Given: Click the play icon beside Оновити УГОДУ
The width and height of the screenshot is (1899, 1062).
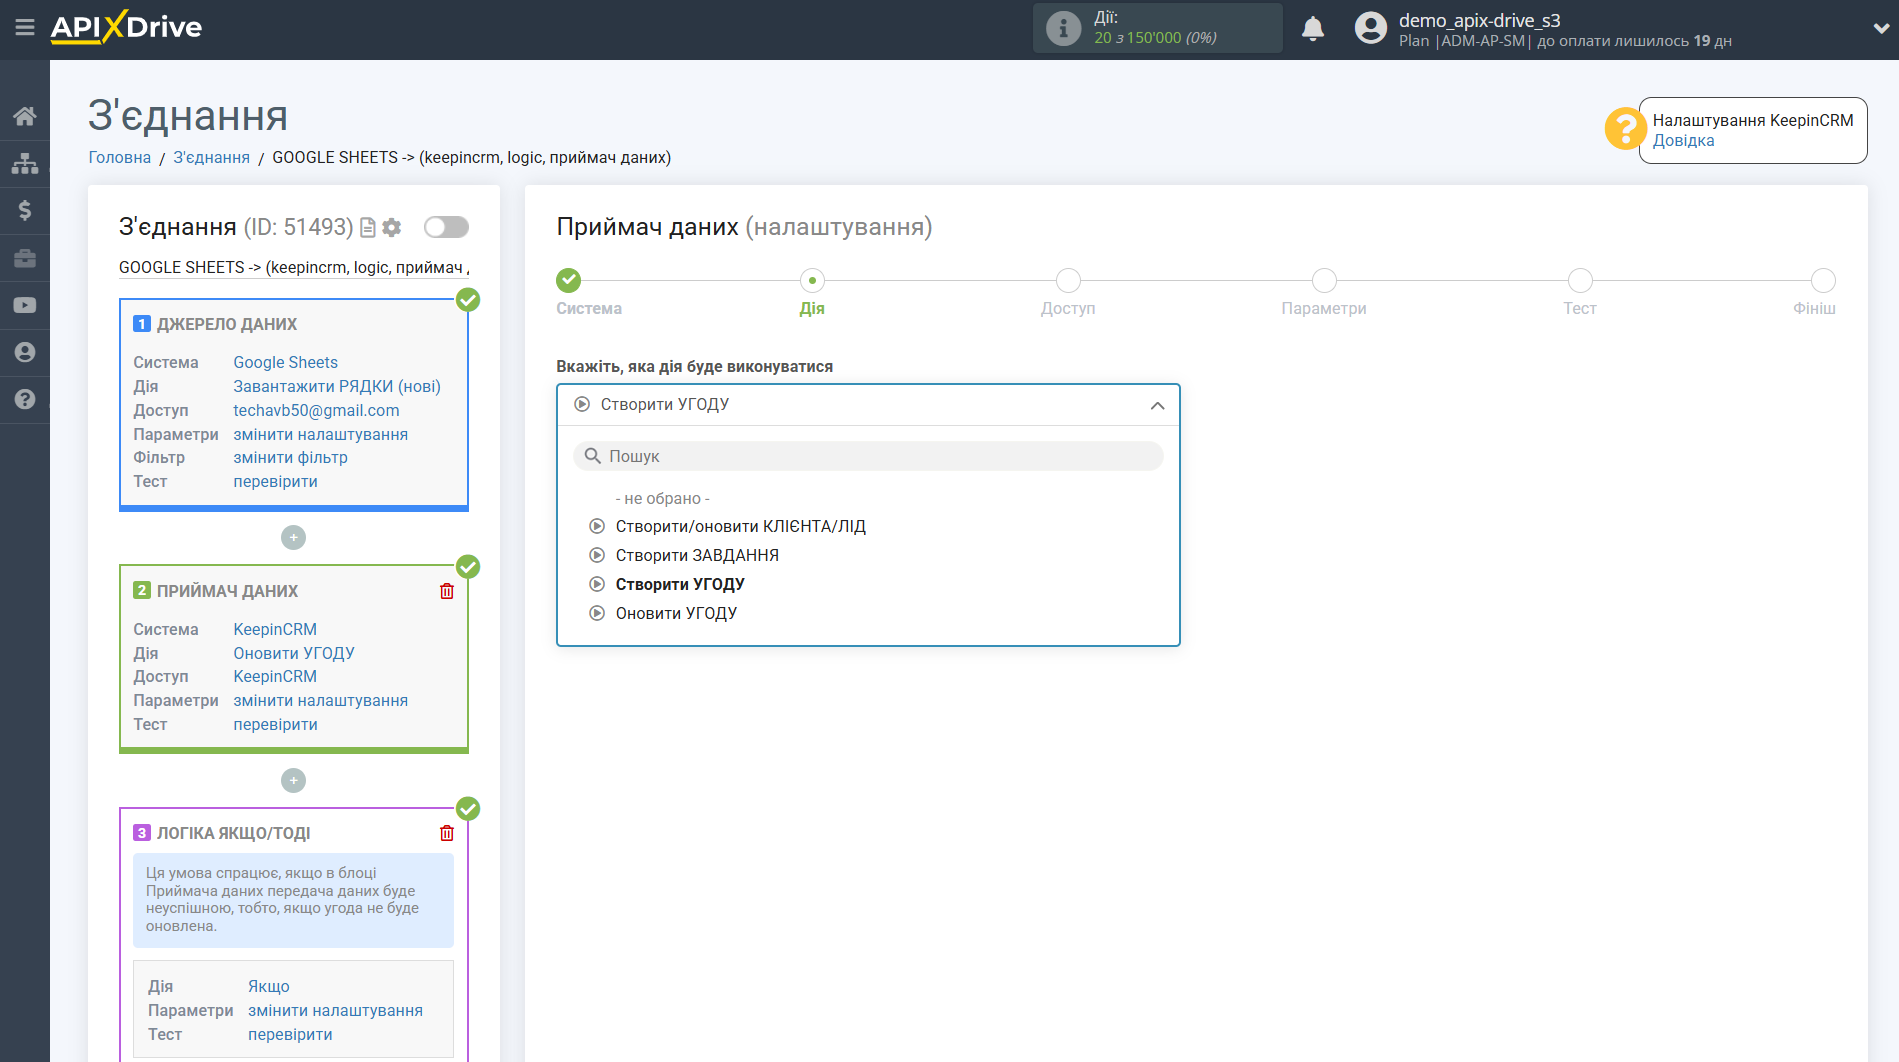Looking at the screenshot, I should pyautogui.click(x=597, y=613).
